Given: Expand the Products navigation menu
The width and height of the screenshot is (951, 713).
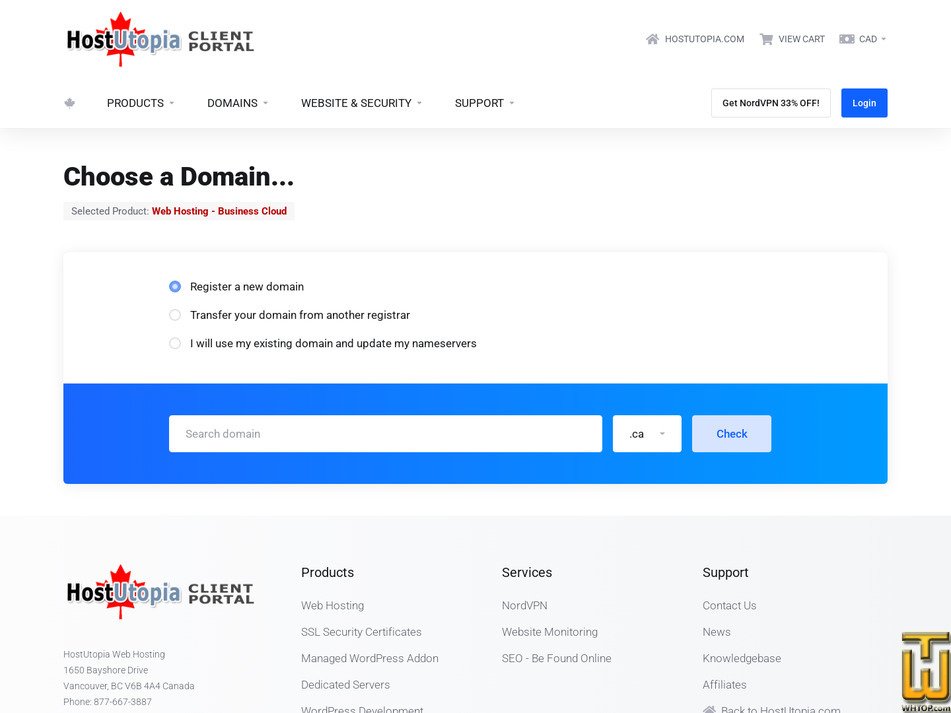Looking at the screenshot, I should [x=140, y=103].
